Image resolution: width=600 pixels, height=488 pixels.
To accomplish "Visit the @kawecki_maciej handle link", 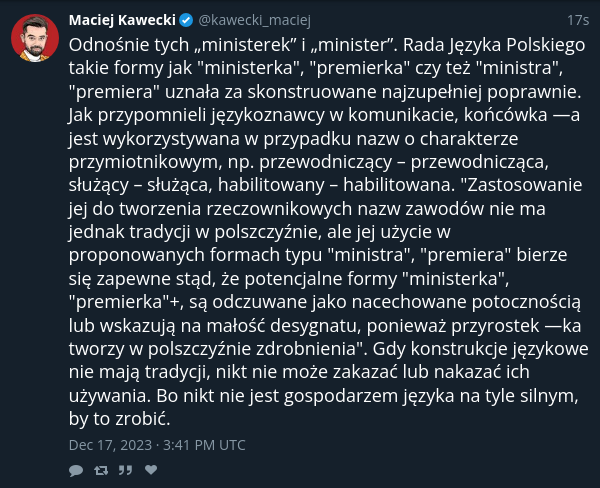I will pos(254,20).
